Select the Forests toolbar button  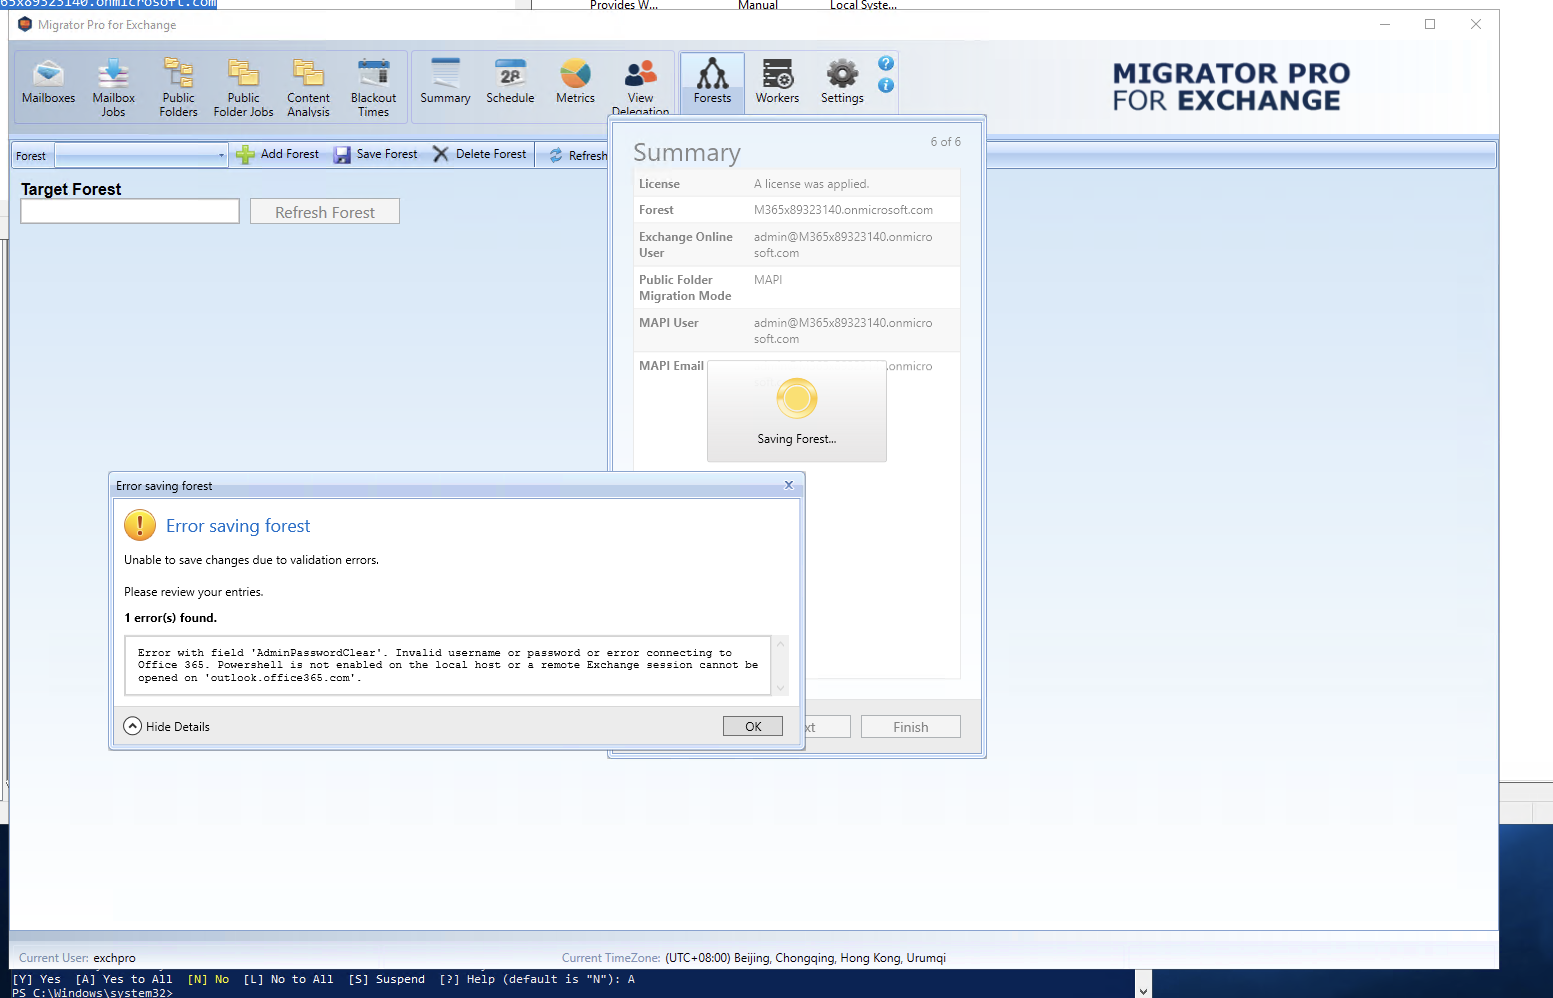tap(712, 83)
